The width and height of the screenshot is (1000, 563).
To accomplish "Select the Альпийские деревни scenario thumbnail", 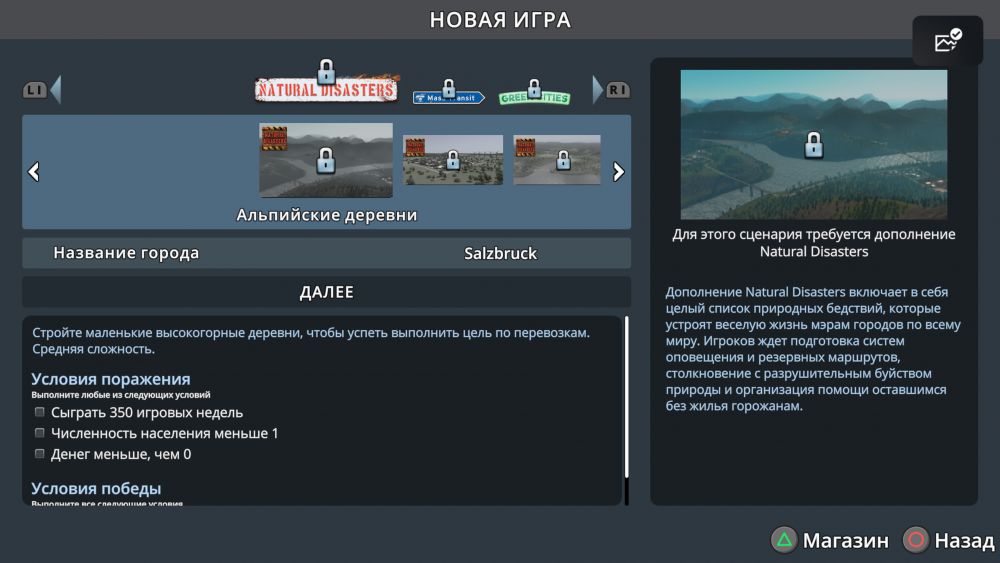I will 326,160.
